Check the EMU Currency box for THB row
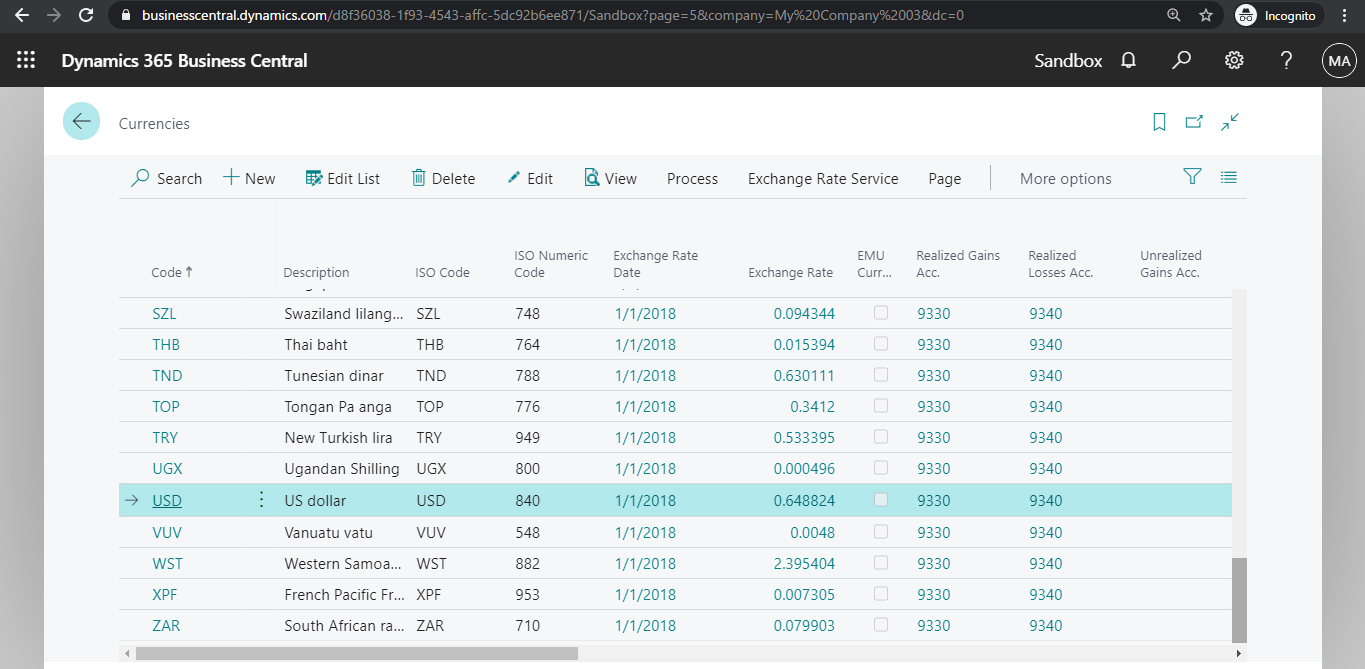Screen dimensions: 1365x669 [881, 343]
